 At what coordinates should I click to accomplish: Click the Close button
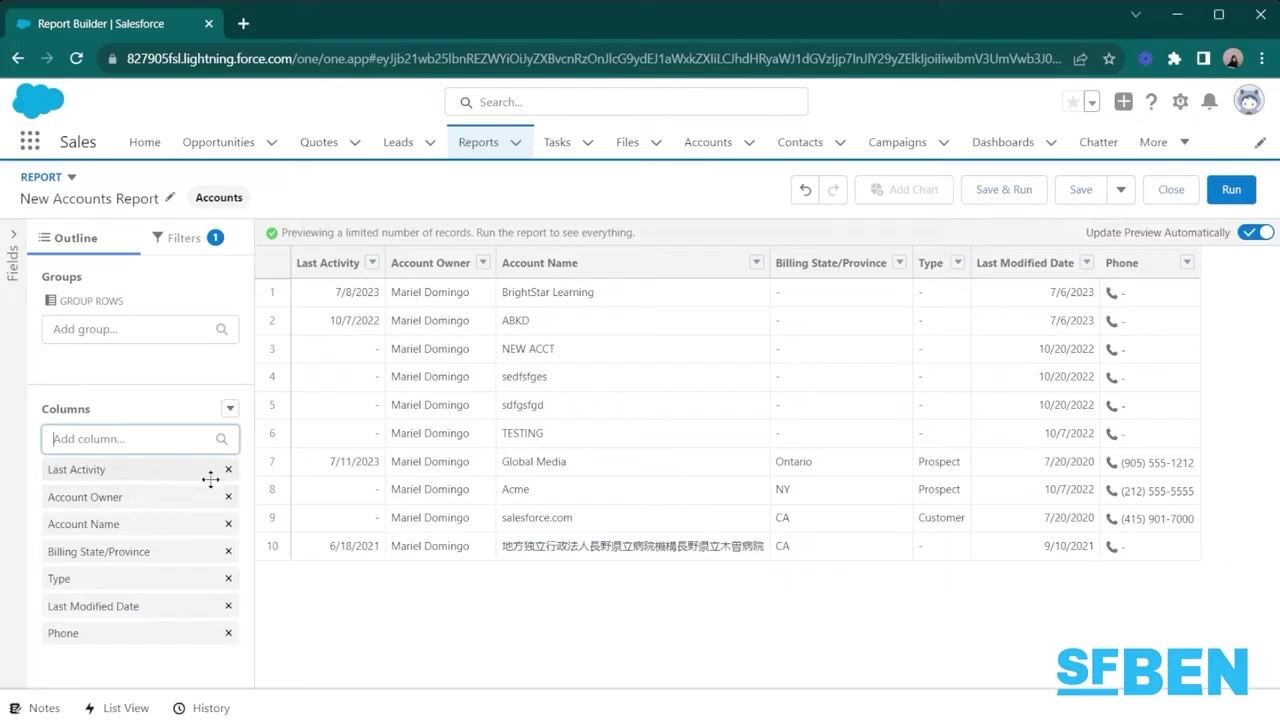coord(1171,190)
